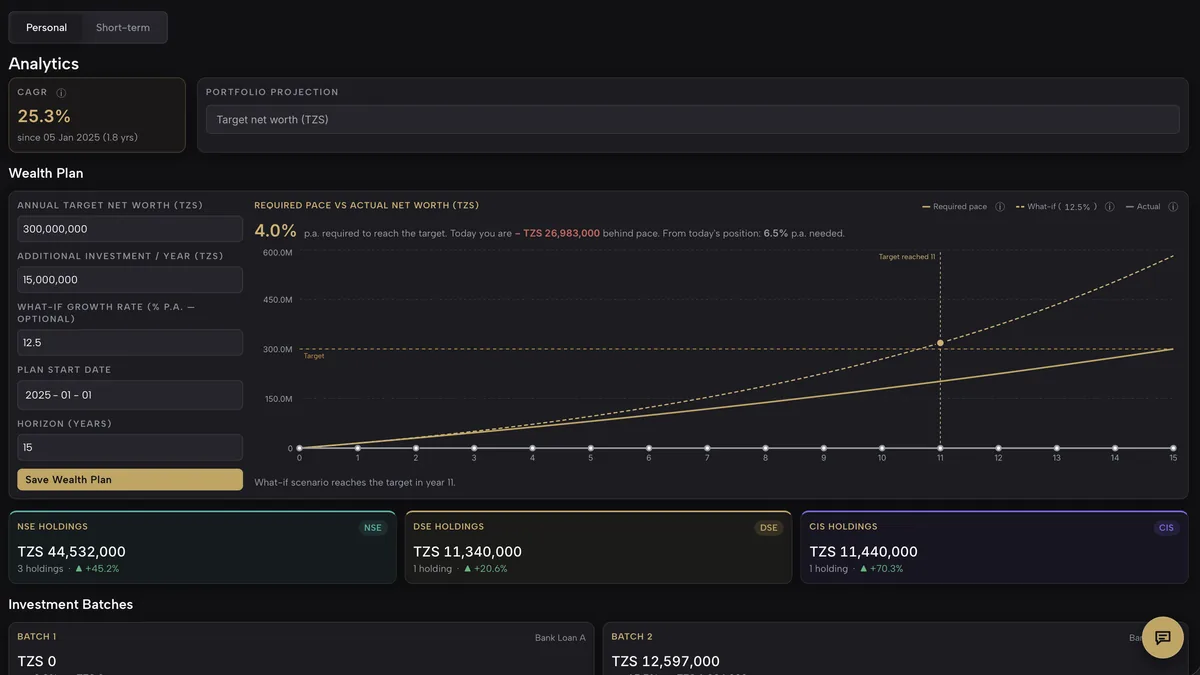Image resolution: width=1200 pixels, height=675 pixels.
Task: Open the Plan Start Date picker
Action: pyautogui.click(x=130, y=395)
